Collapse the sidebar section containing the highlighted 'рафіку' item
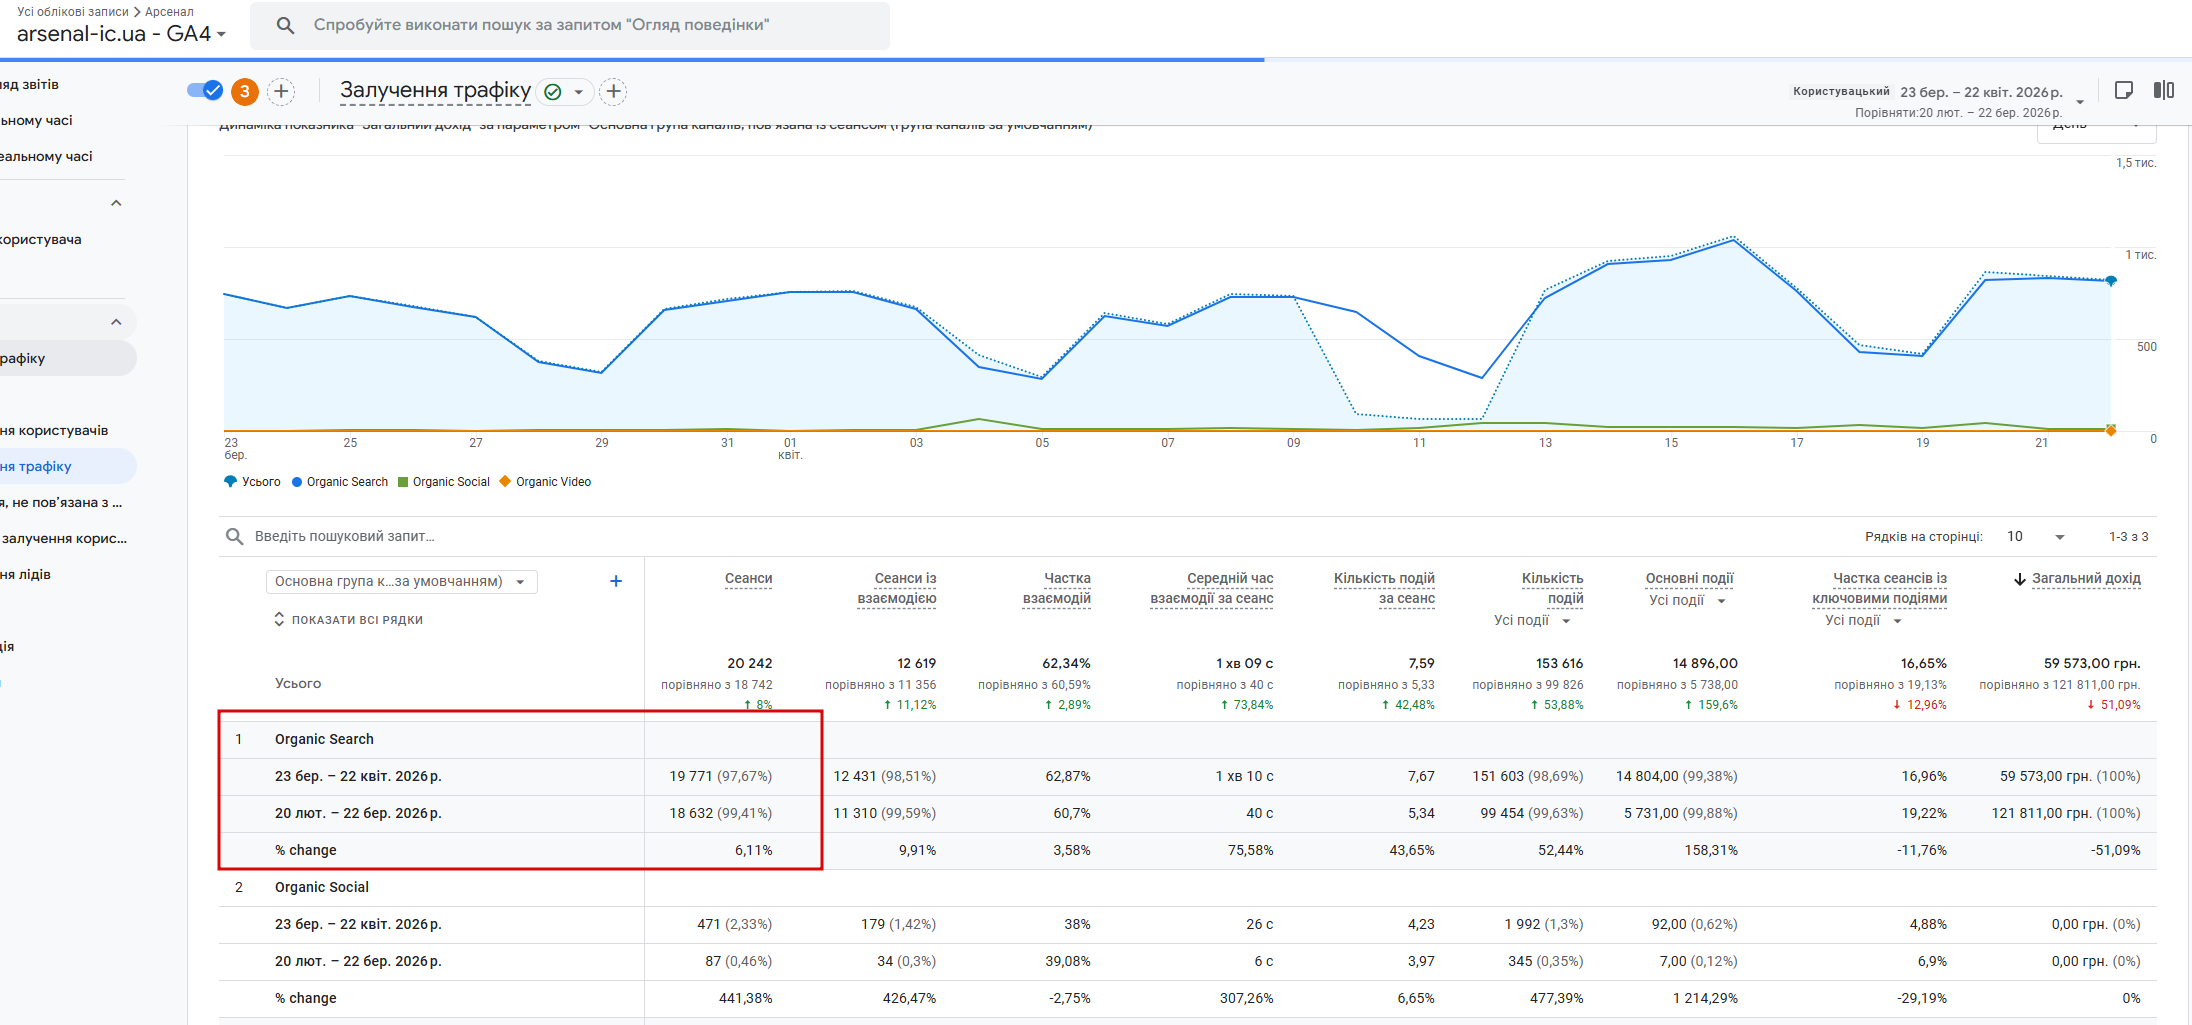Viewport: 2192px width, 1025px height. (x=116, y=322)
